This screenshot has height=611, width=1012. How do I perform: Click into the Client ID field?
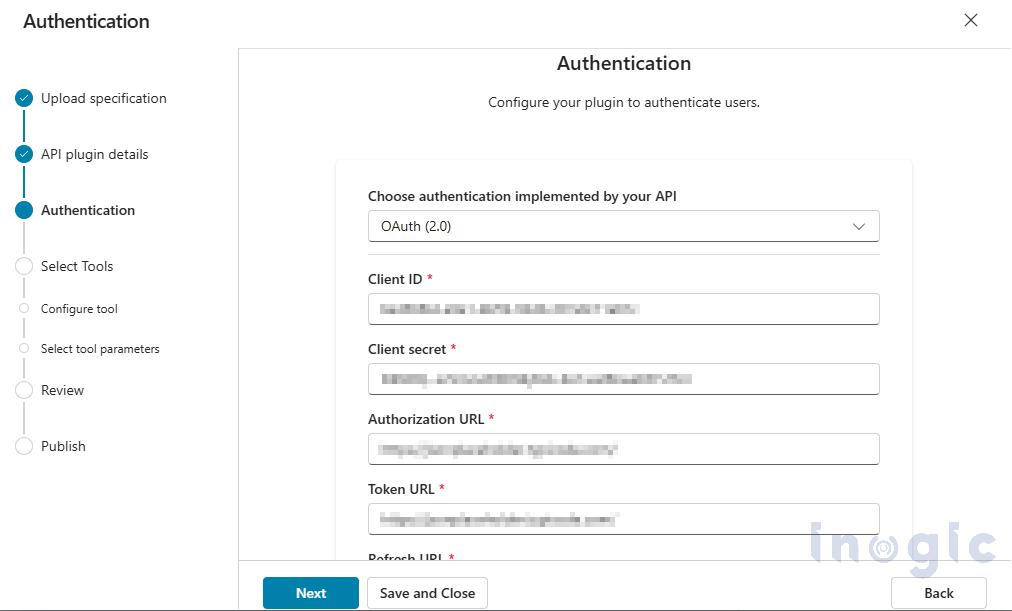[623, 309]
